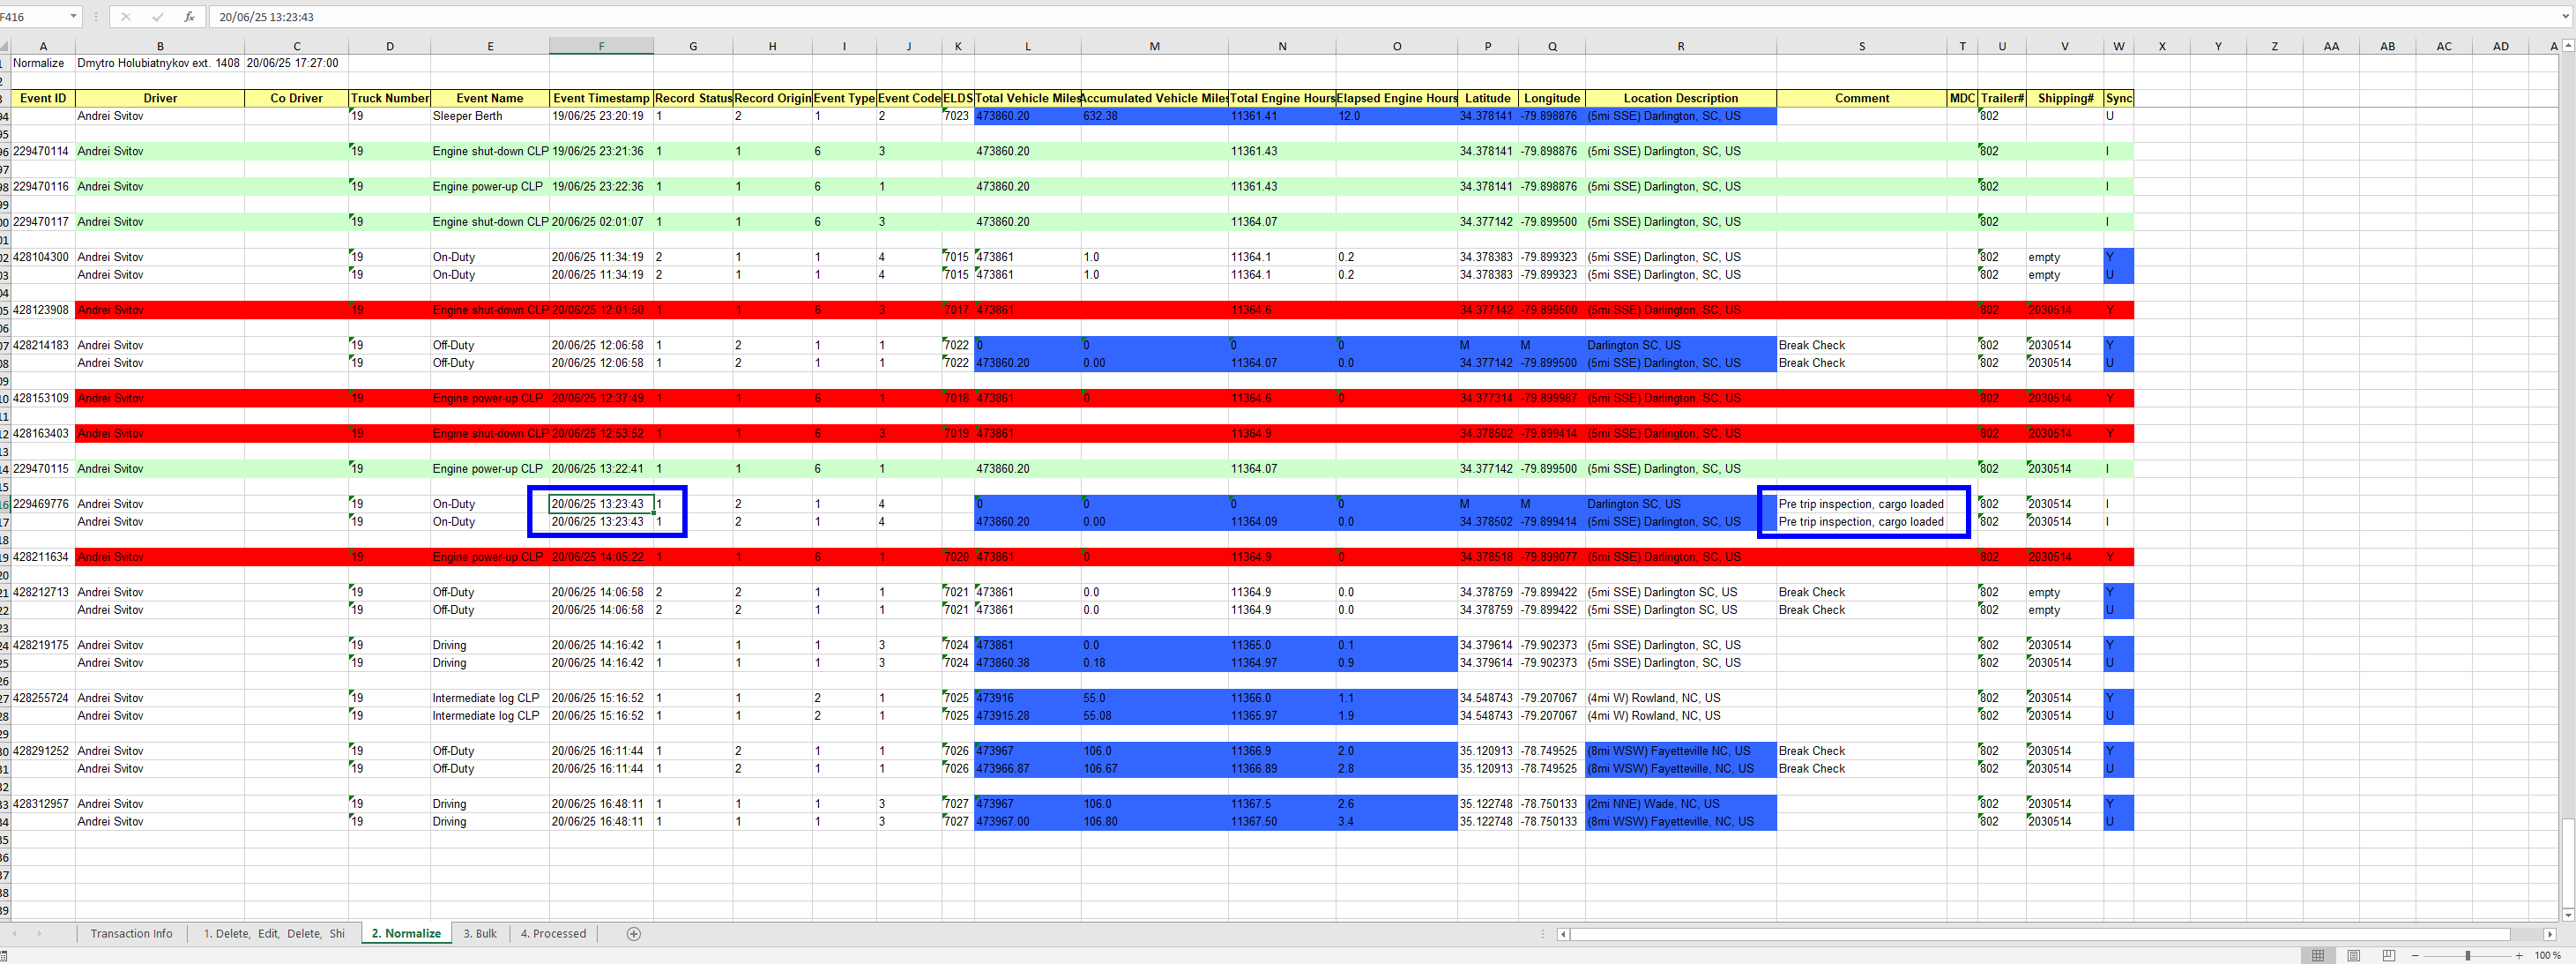Click Total Vehicle Miles cell 473966.87
The width and height of the screenshot is (2576, 964).
coord(1027,769)
